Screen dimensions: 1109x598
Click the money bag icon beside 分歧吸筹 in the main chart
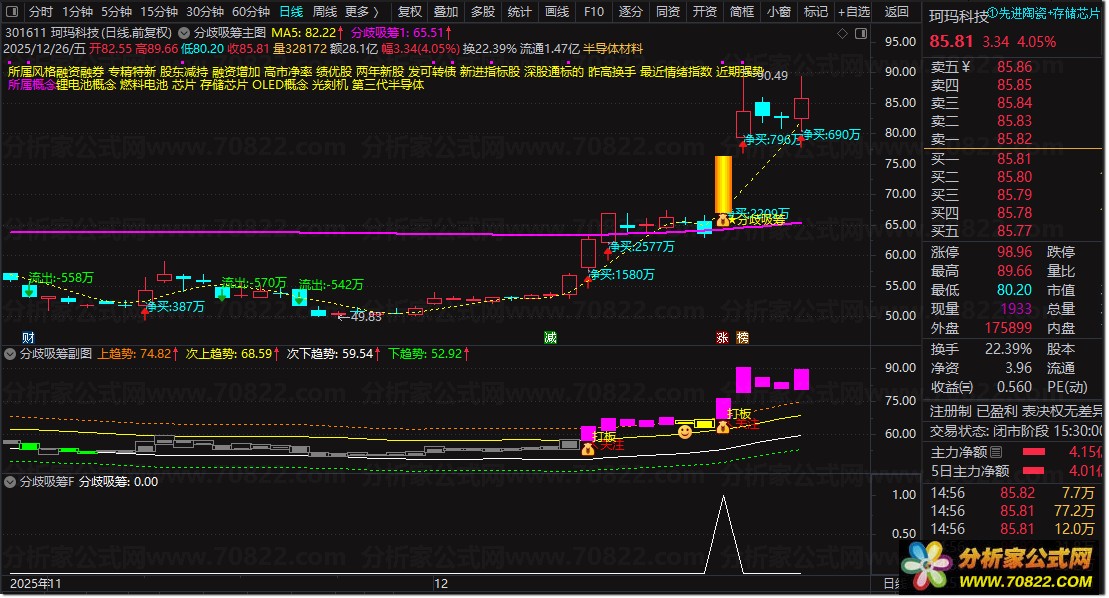tap(722, 221)
